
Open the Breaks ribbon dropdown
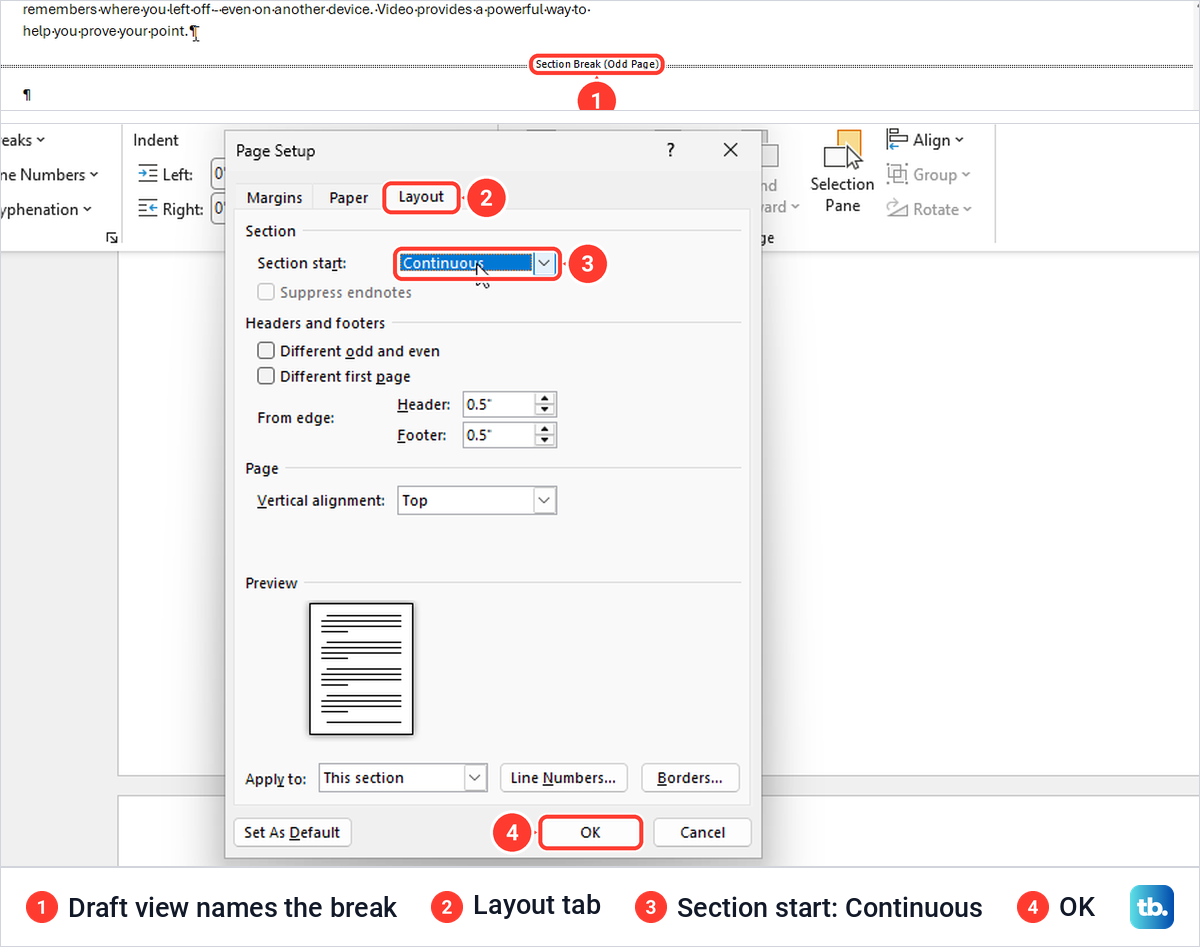click(23, 140)
